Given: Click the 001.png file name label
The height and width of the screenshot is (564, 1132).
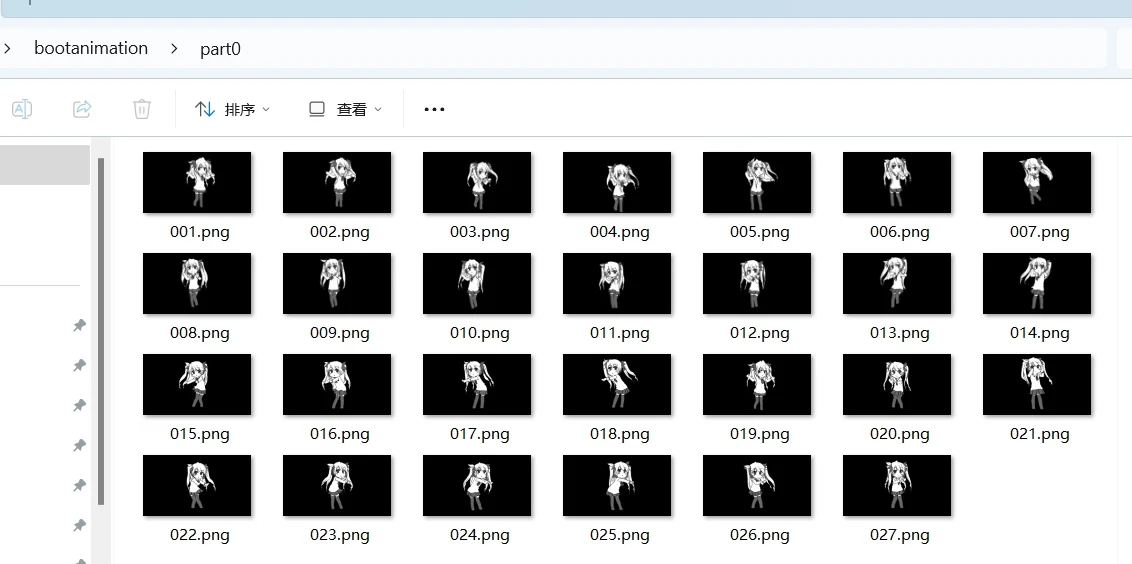Looking at the screenshot, I should tap(199, 233).
